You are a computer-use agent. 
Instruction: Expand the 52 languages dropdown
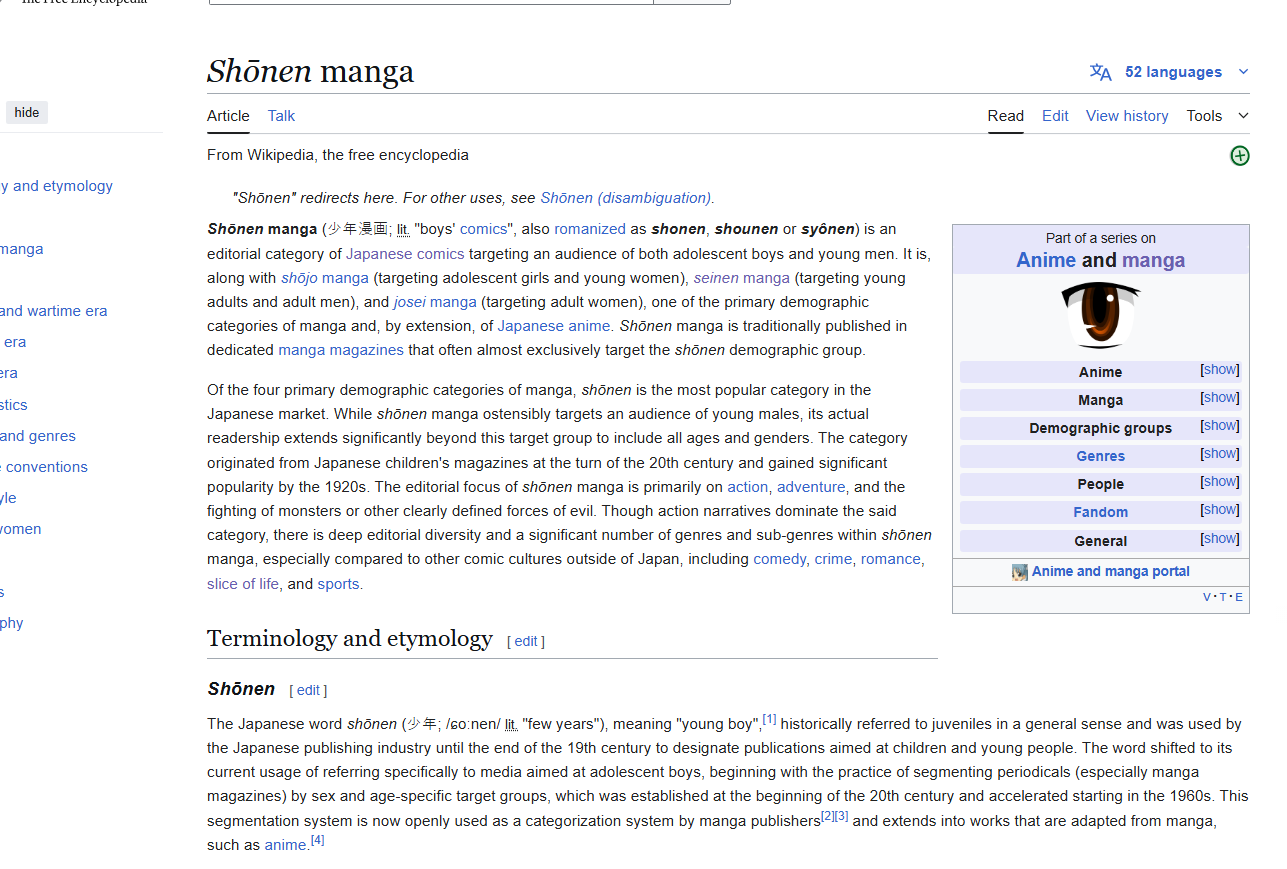(1243, 72)
